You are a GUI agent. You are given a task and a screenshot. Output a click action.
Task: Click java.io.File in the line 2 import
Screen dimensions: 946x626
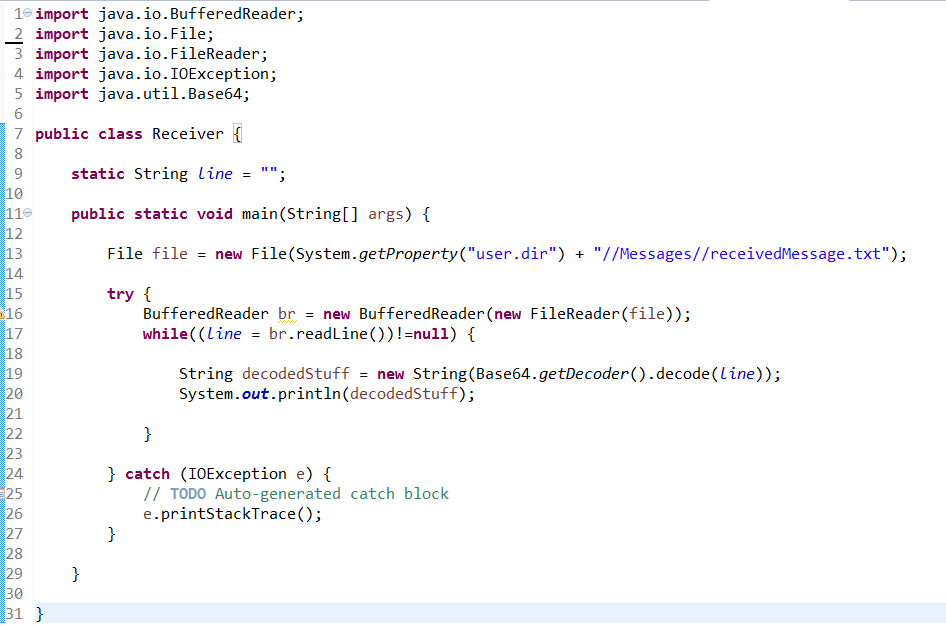152,34
